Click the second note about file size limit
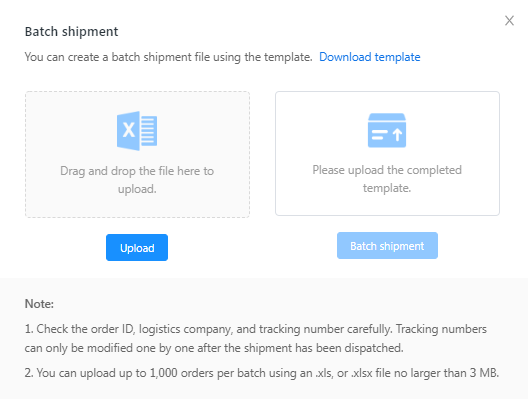528x399 pixels. pyautogui.click(x=262, y=373)
